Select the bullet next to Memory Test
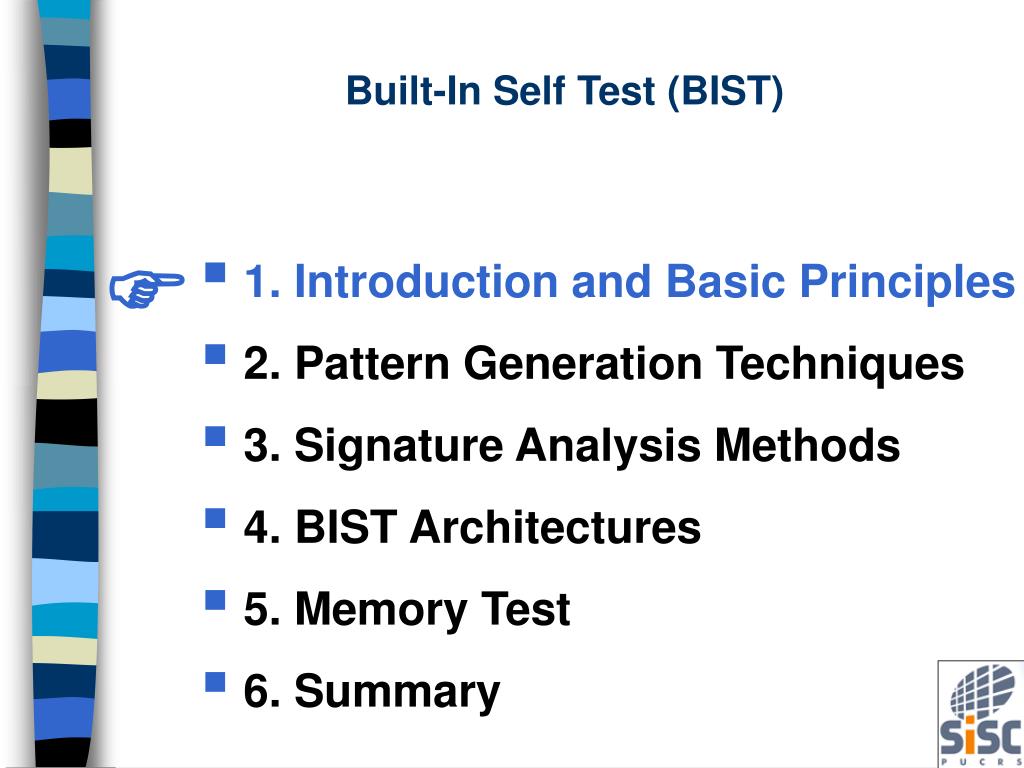This screenshot has height=768, width=1024. pos(215,600)
